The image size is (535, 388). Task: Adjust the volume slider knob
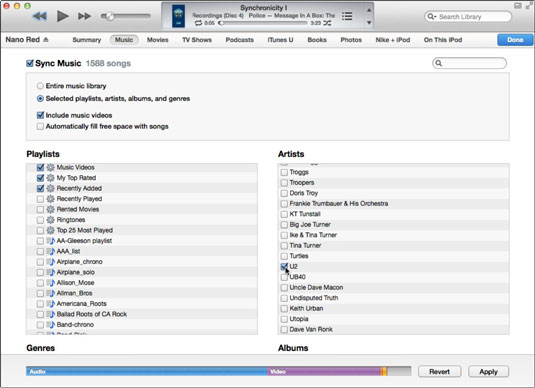click(110, 16)
